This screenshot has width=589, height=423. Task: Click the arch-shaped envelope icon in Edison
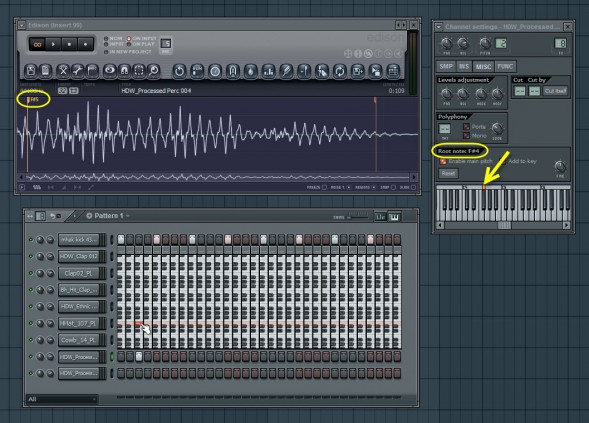point(233,71)
